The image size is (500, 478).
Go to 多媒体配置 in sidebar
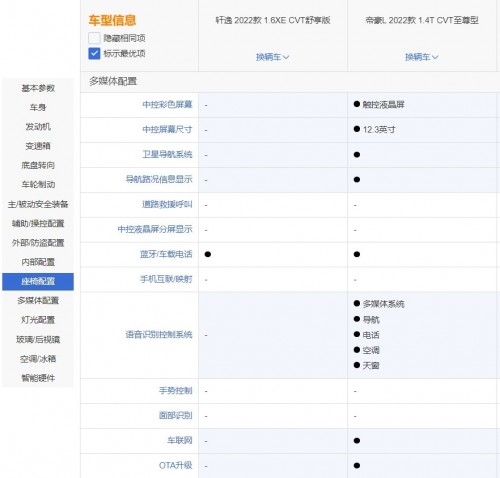(x=38, y=301)
